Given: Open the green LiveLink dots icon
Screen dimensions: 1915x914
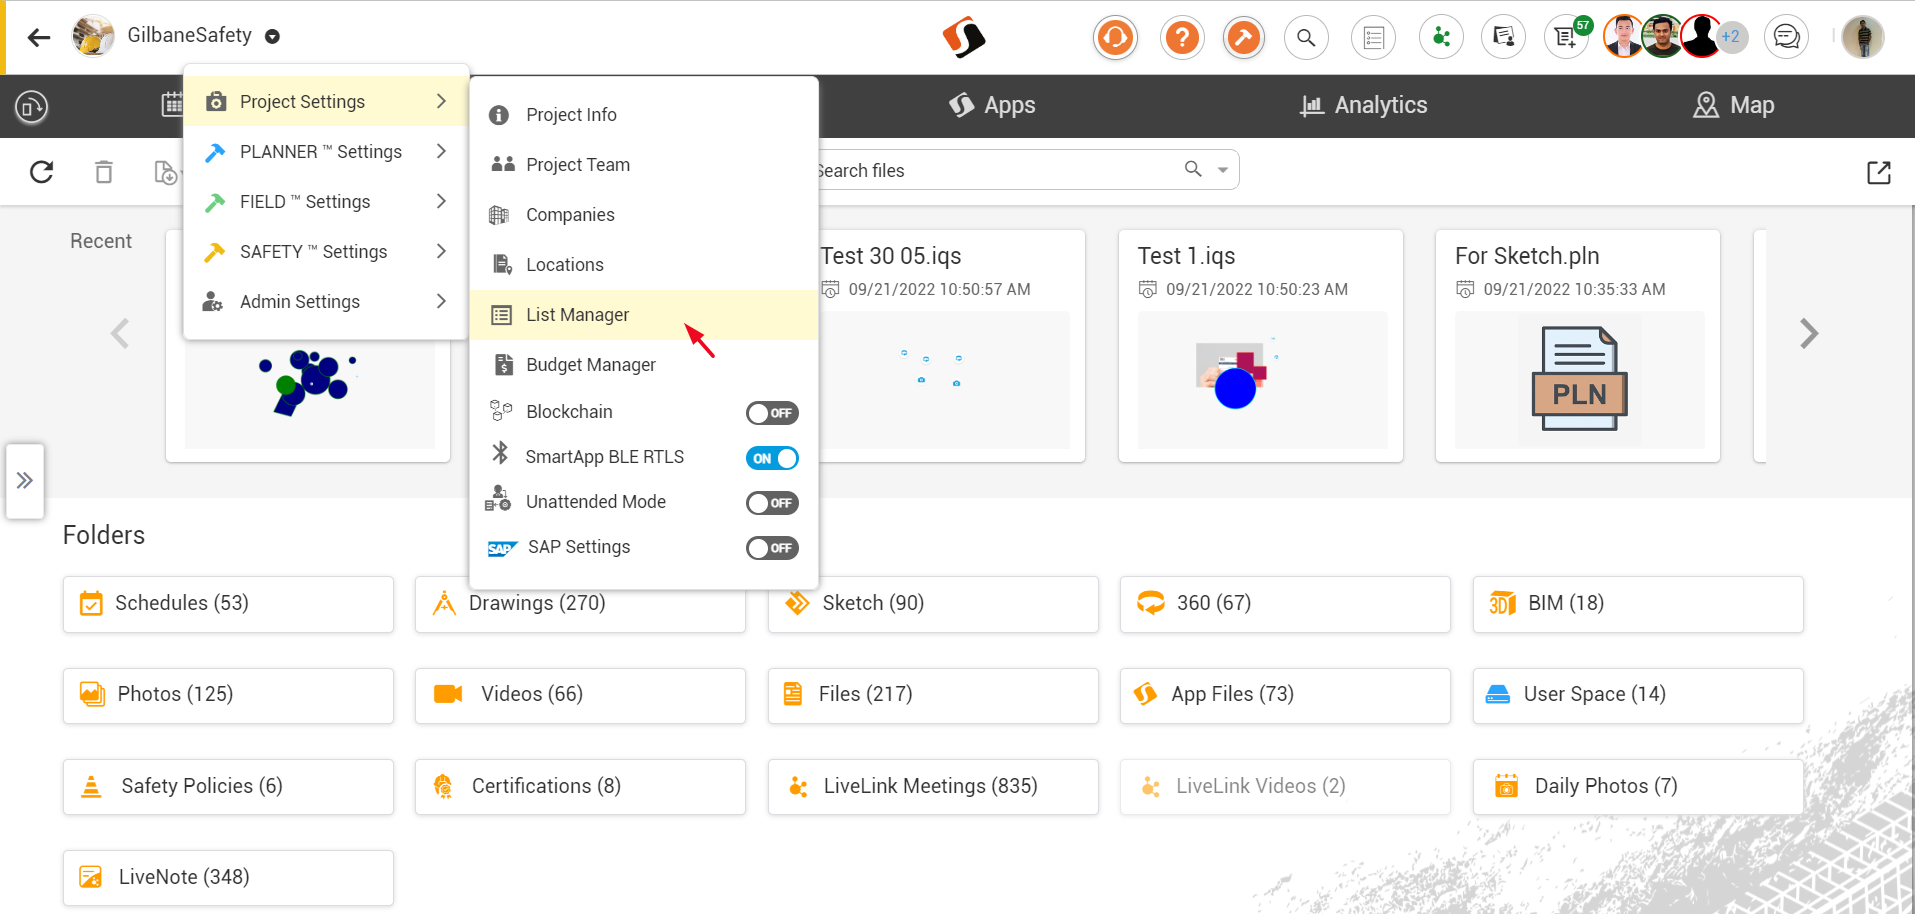Looking at the screenshot, I should click(1441, 38).
